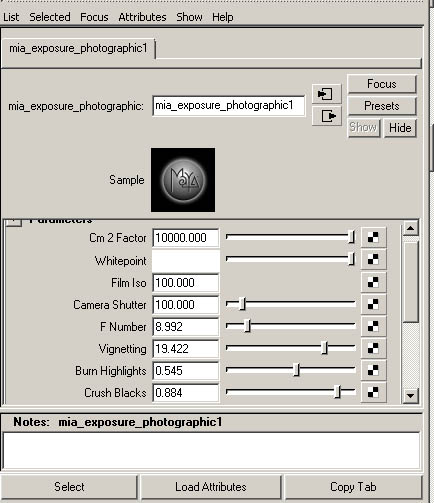Click checker map icon for F Number

(x=373, y=326)
